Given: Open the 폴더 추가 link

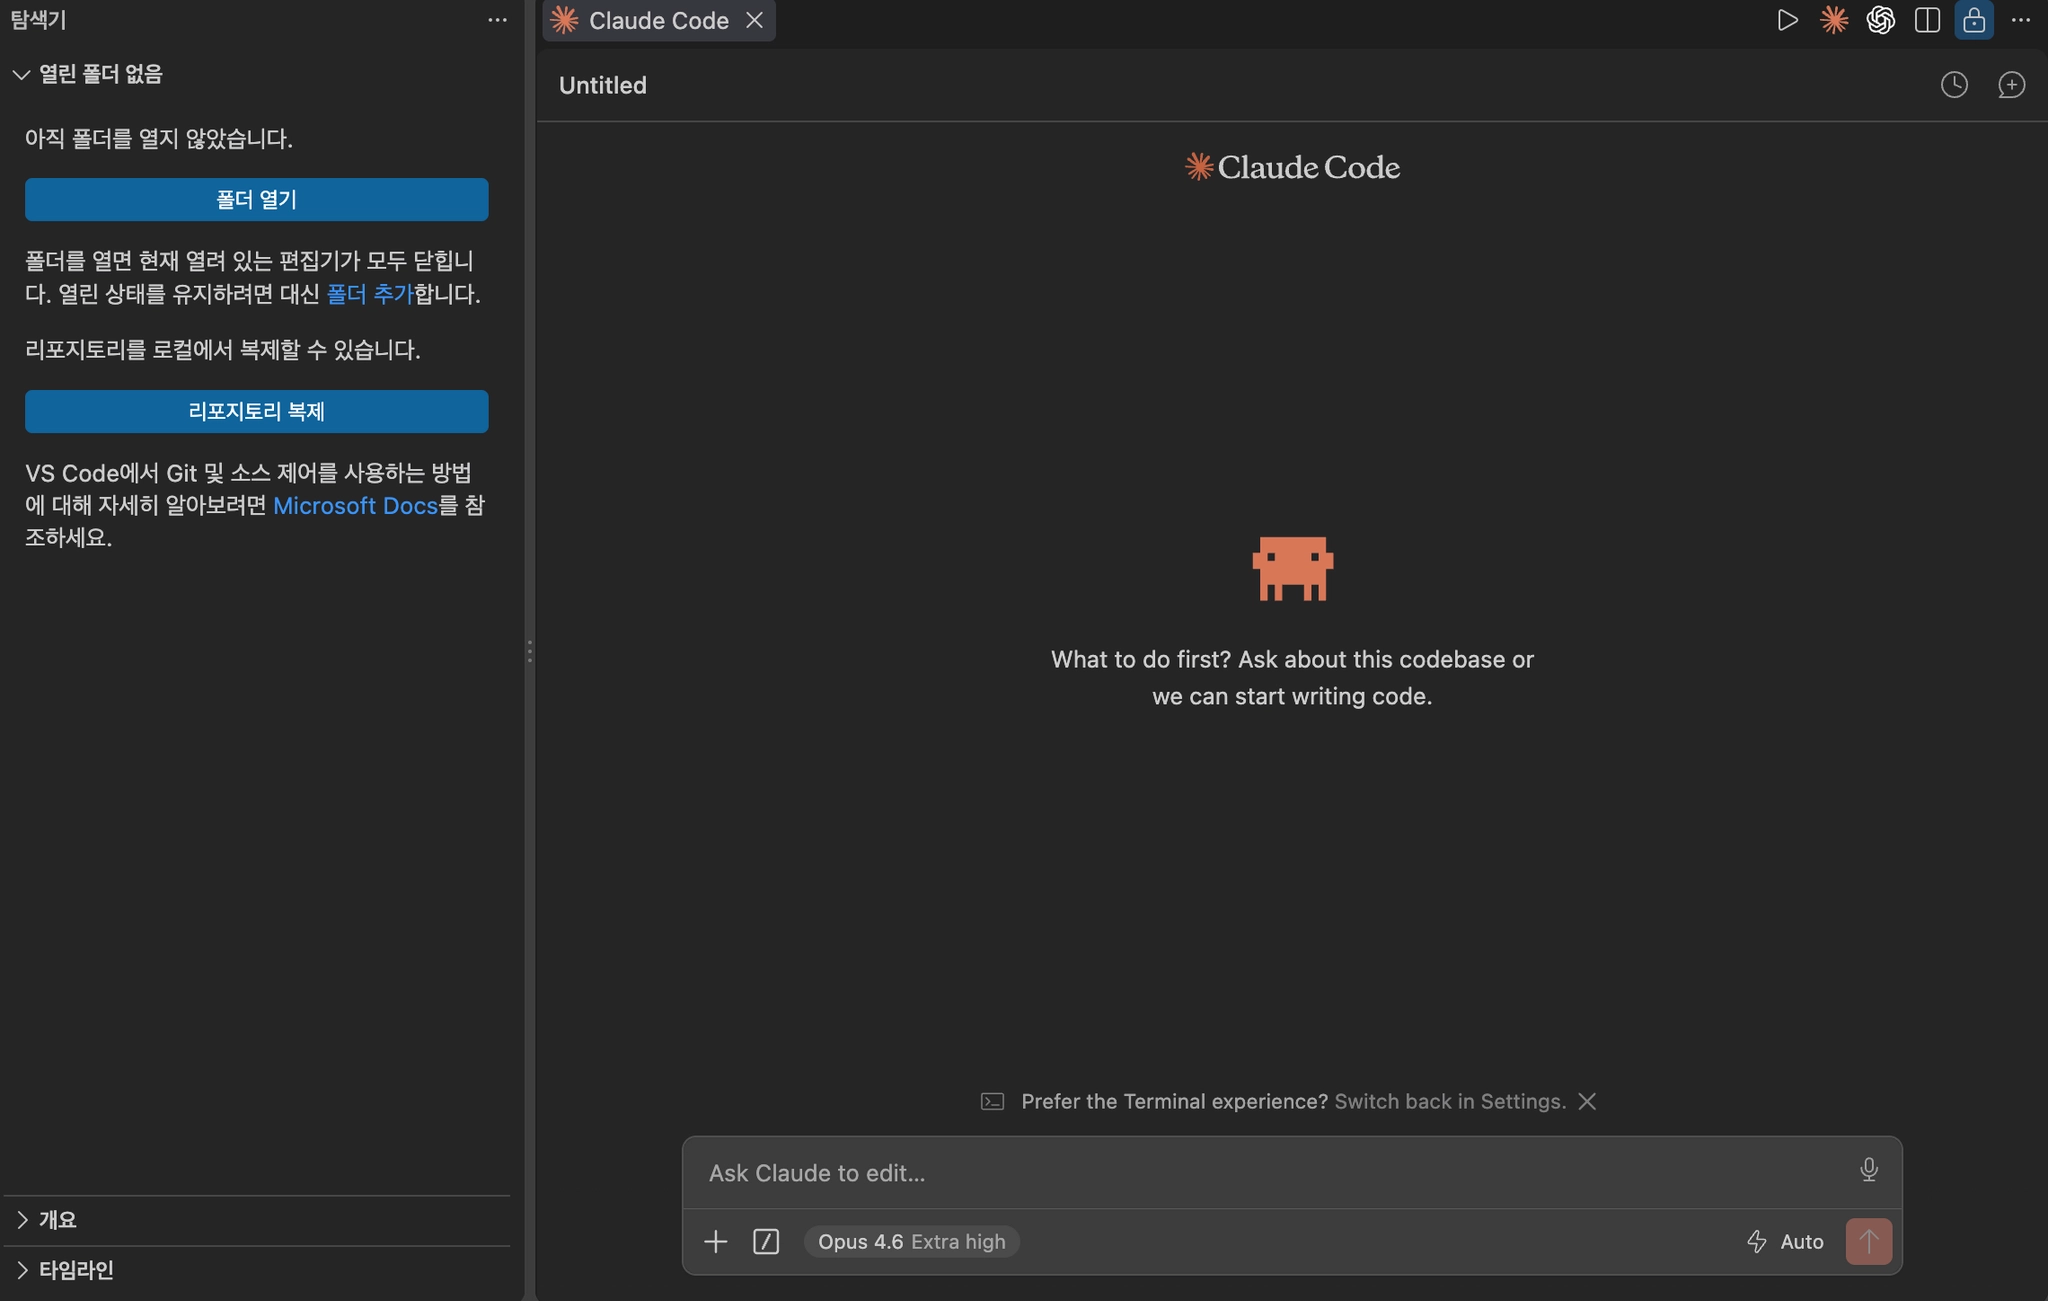Looking at the screenshot, I should 370,294.
